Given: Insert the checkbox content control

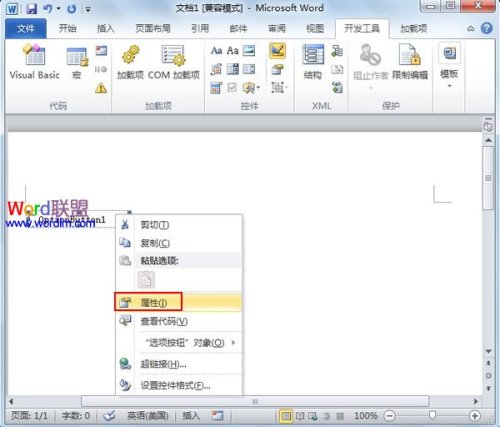Looking at the screenshot, I should pos(233,88).
